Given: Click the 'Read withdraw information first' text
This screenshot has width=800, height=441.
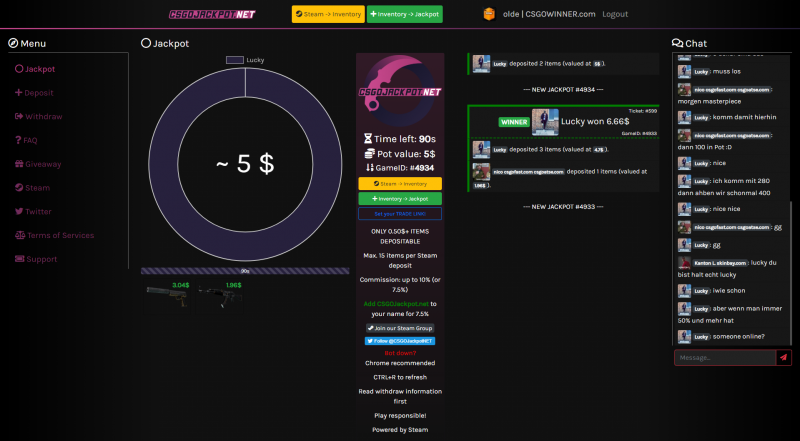Looking at the screenshot, I should point(400,397).
